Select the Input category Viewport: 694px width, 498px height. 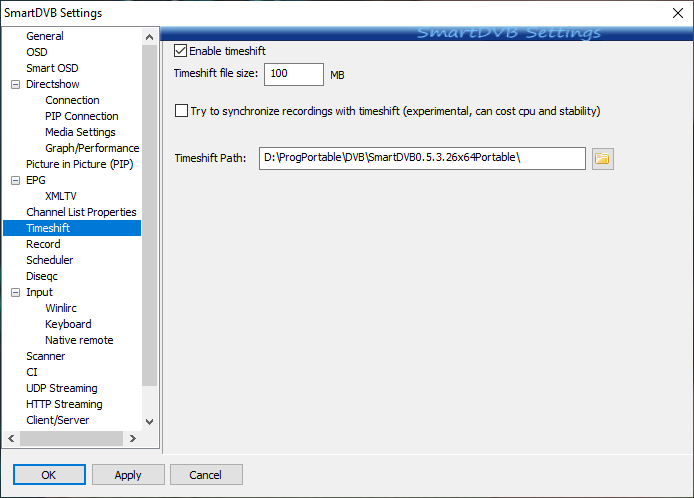39,292
